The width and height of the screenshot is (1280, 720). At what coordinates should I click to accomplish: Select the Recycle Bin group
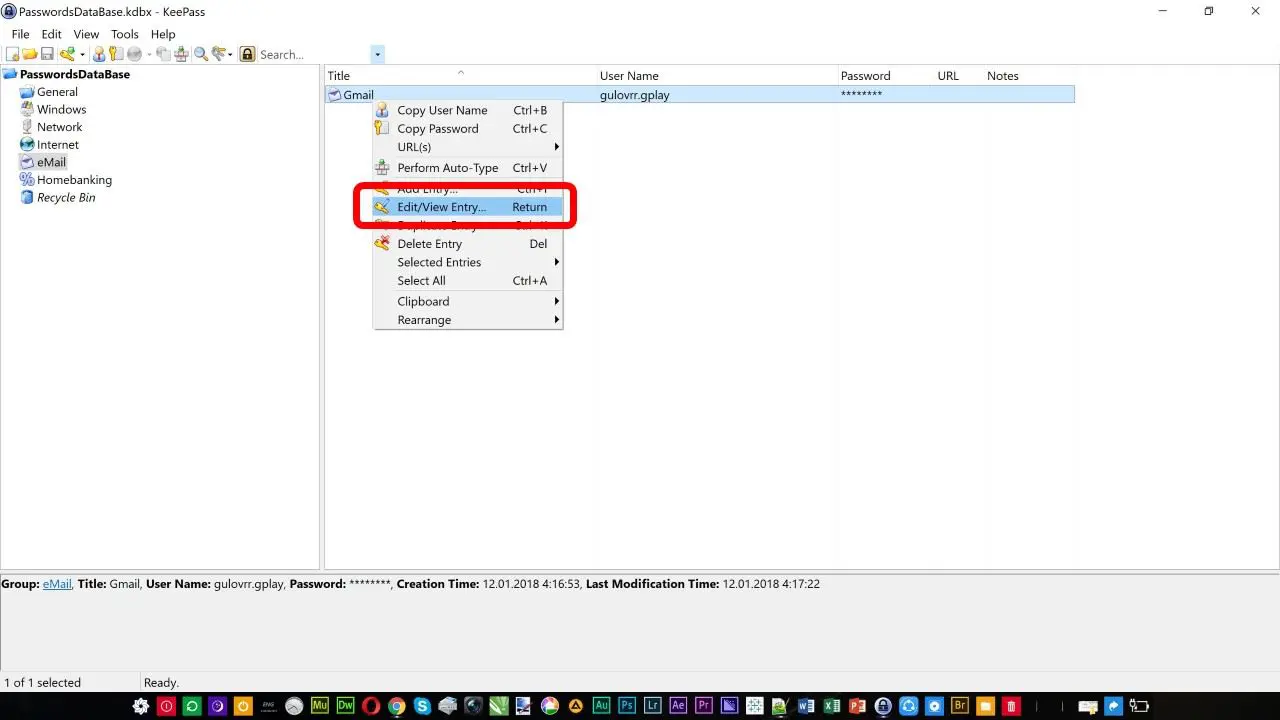66,198
